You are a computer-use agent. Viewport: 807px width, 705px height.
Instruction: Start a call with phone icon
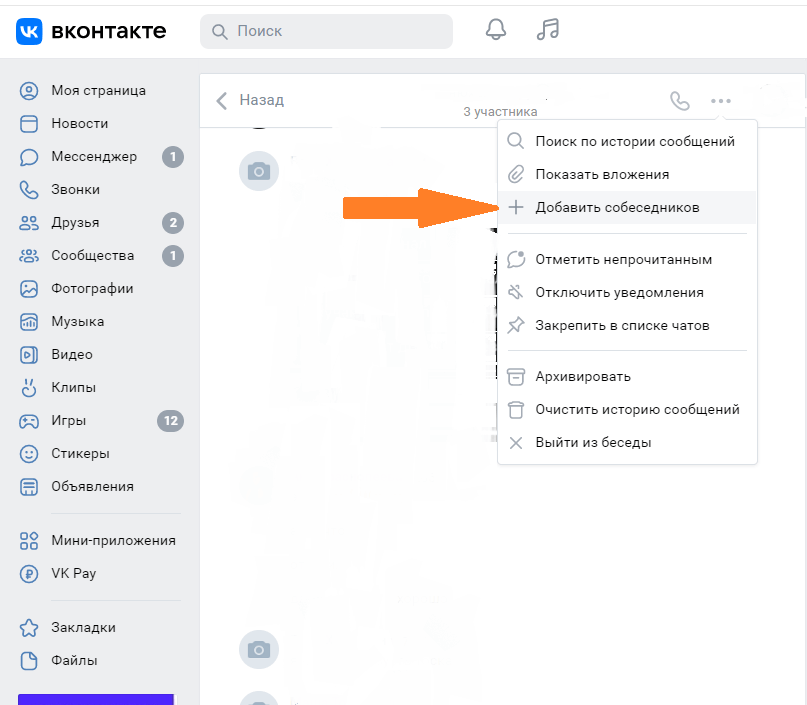pyautogui.click(x=680, y=100)
